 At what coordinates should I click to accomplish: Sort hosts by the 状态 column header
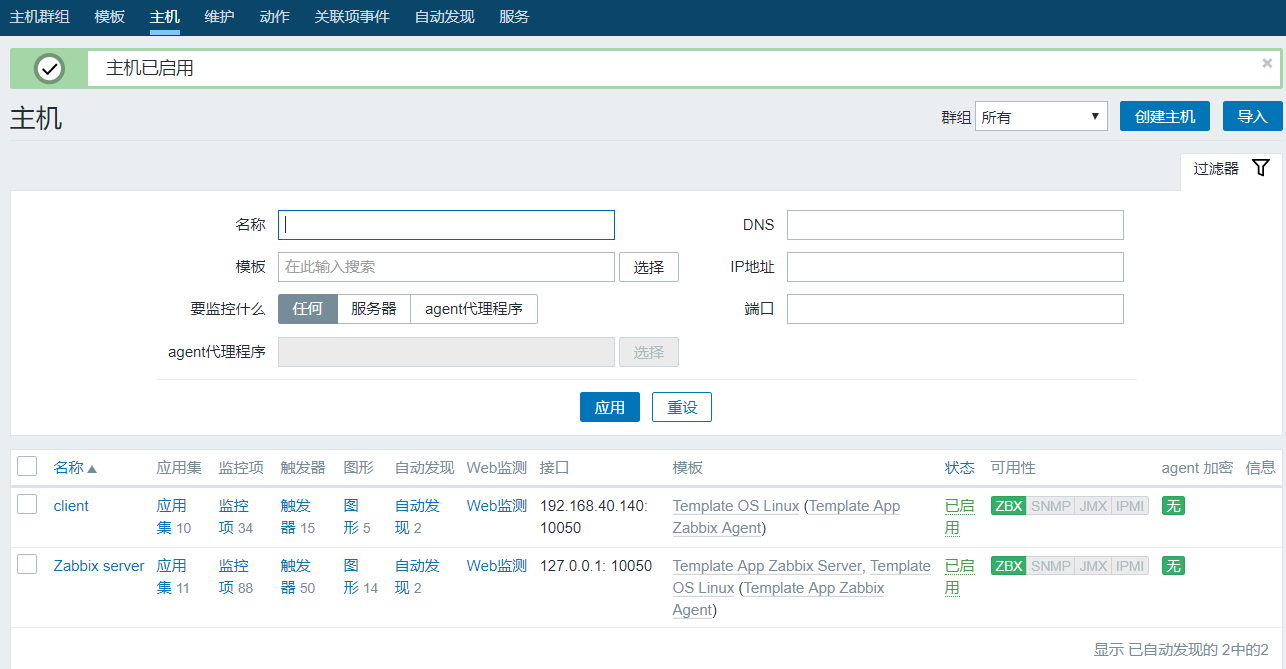click(x=960, y=467)
